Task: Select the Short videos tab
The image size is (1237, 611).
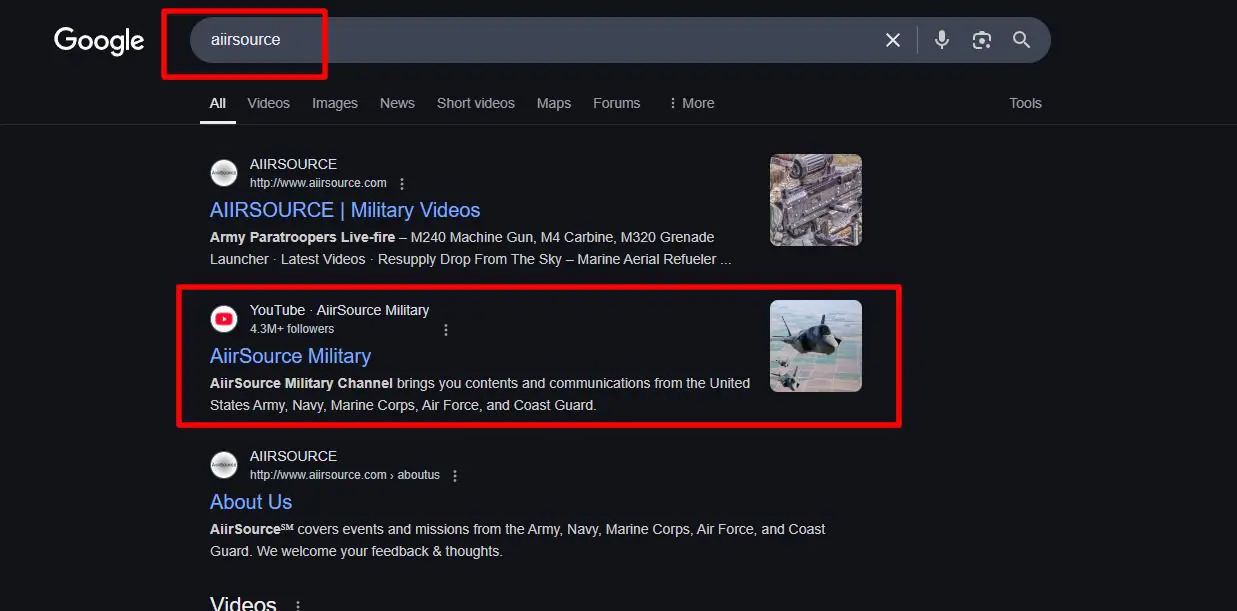Action: coord(476,103)
